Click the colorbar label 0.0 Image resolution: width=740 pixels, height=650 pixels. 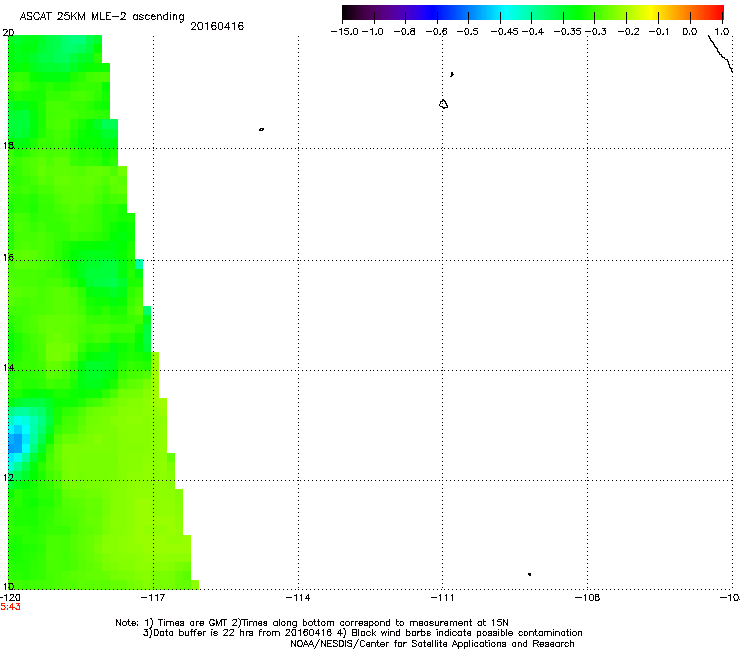click(x=690, y=32)
